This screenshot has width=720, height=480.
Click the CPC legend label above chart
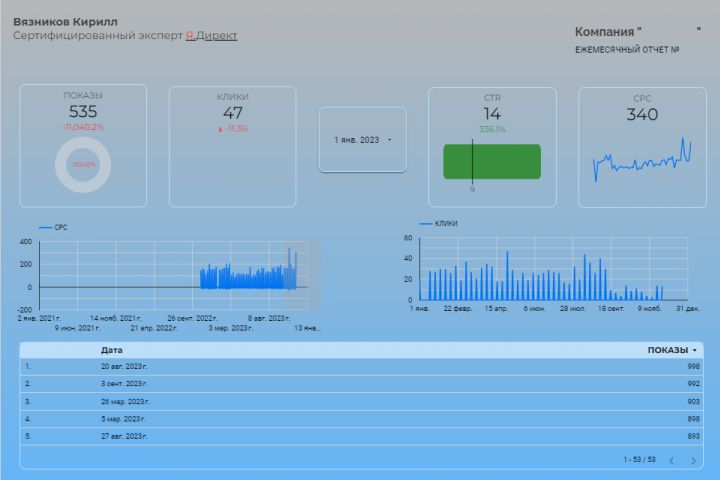[x=61, y=227]
